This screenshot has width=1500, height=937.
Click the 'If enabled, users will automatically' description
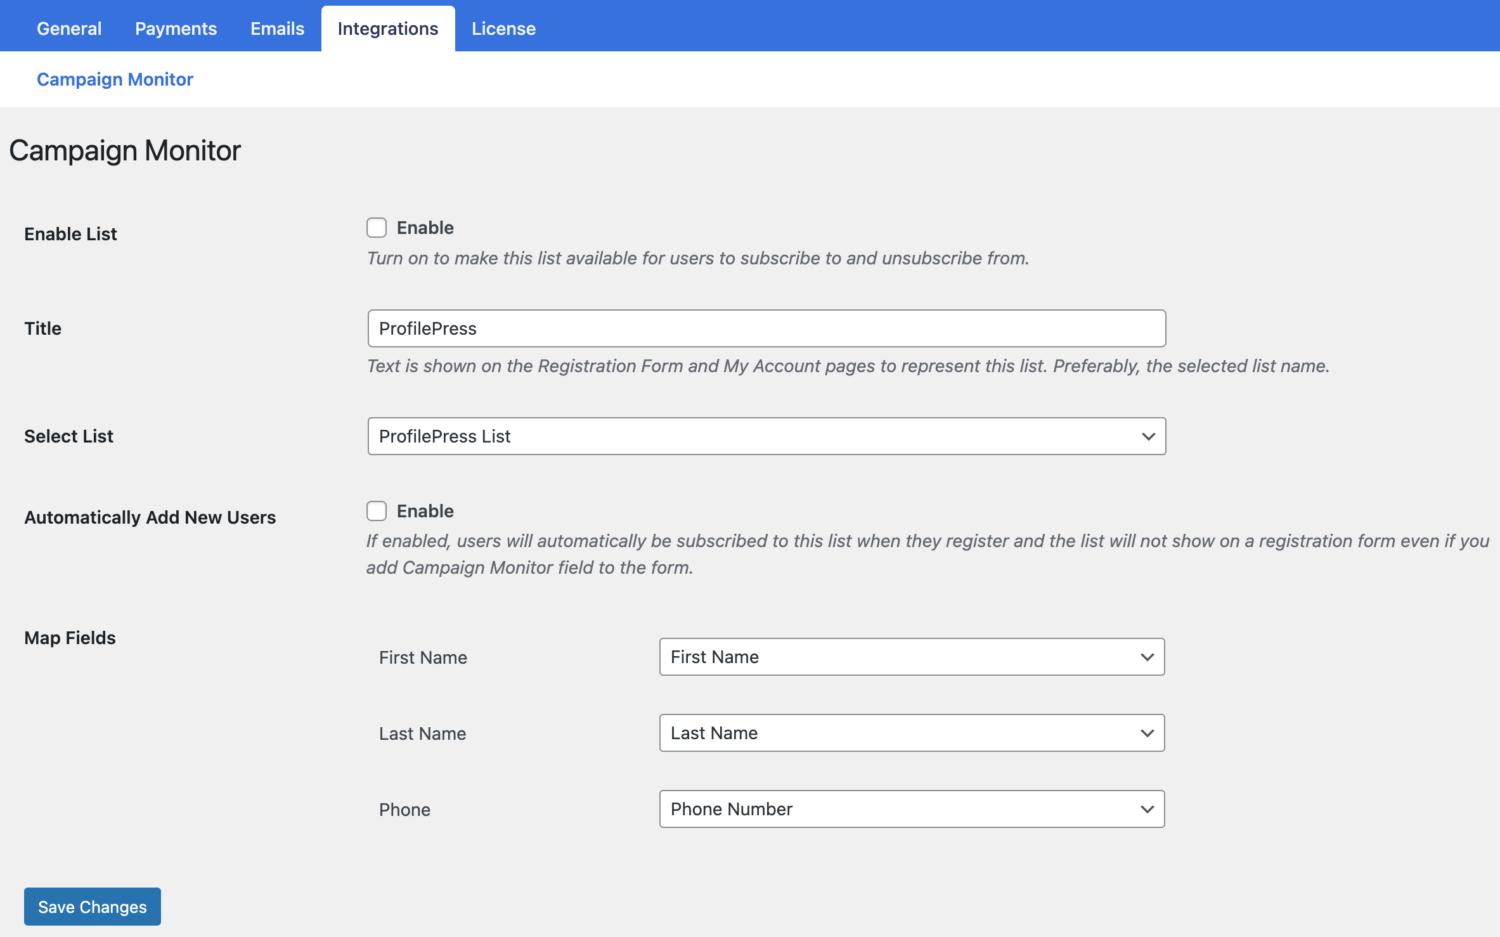pyautogui.click(x=928, y=554)
